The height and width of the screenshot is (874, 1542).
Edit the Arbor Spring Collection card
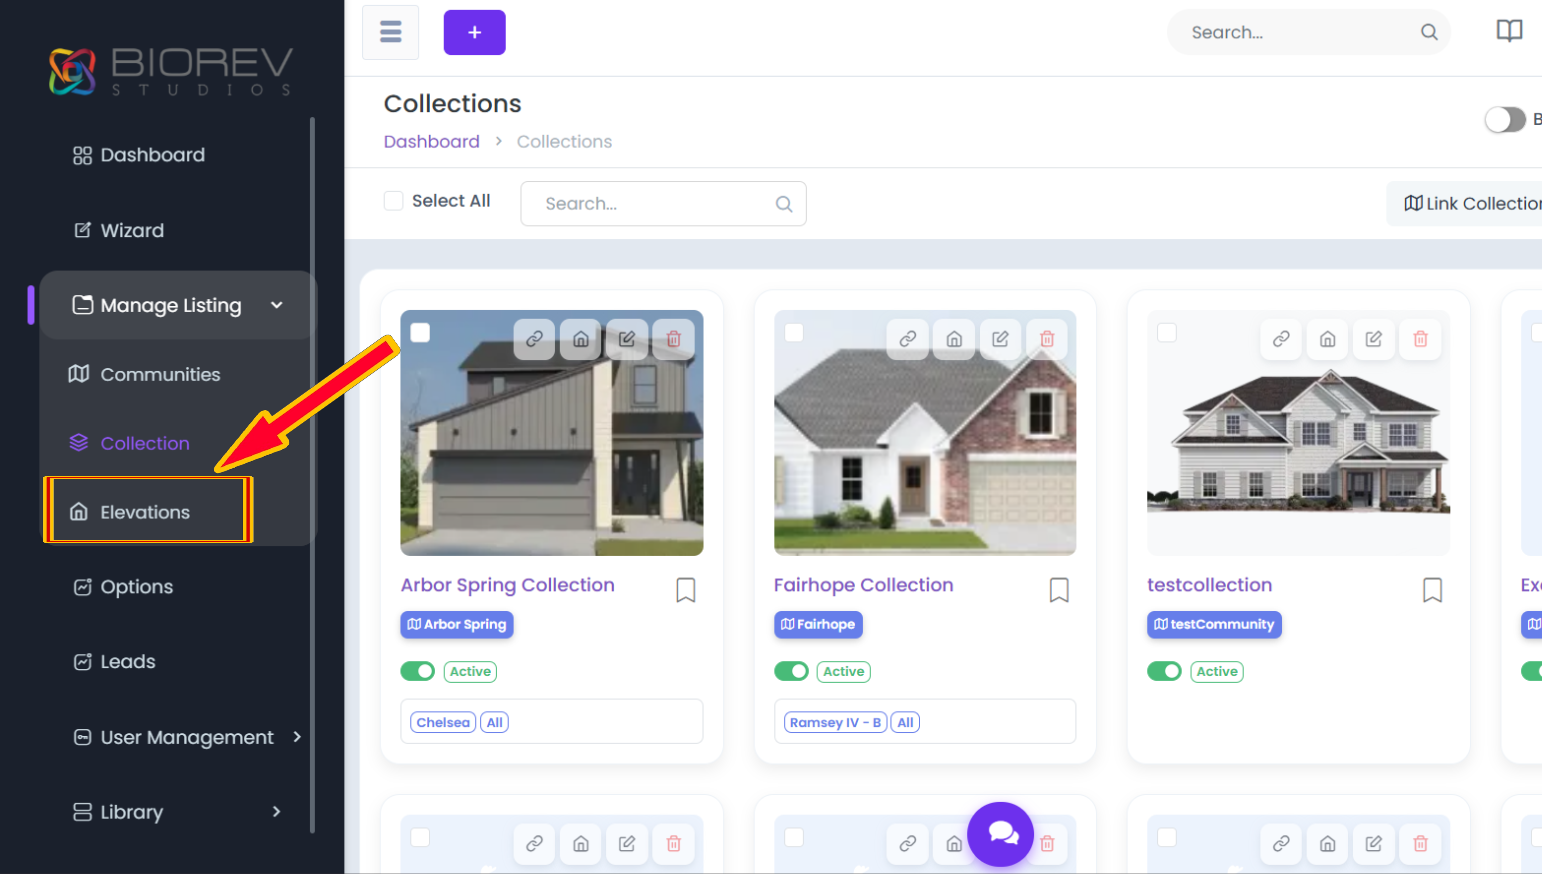pyautogui.click(x=627, y=339)
